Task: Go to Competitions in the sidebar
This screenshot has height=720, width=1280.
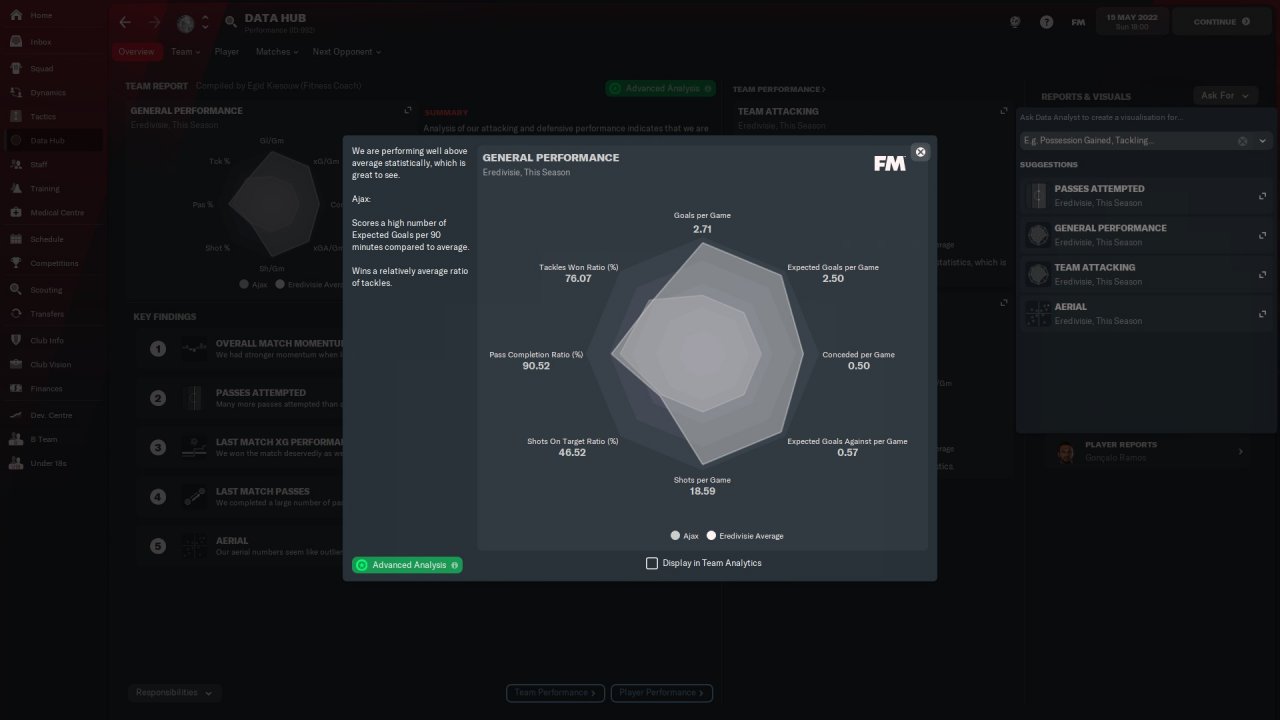Action: coord(52,264)
